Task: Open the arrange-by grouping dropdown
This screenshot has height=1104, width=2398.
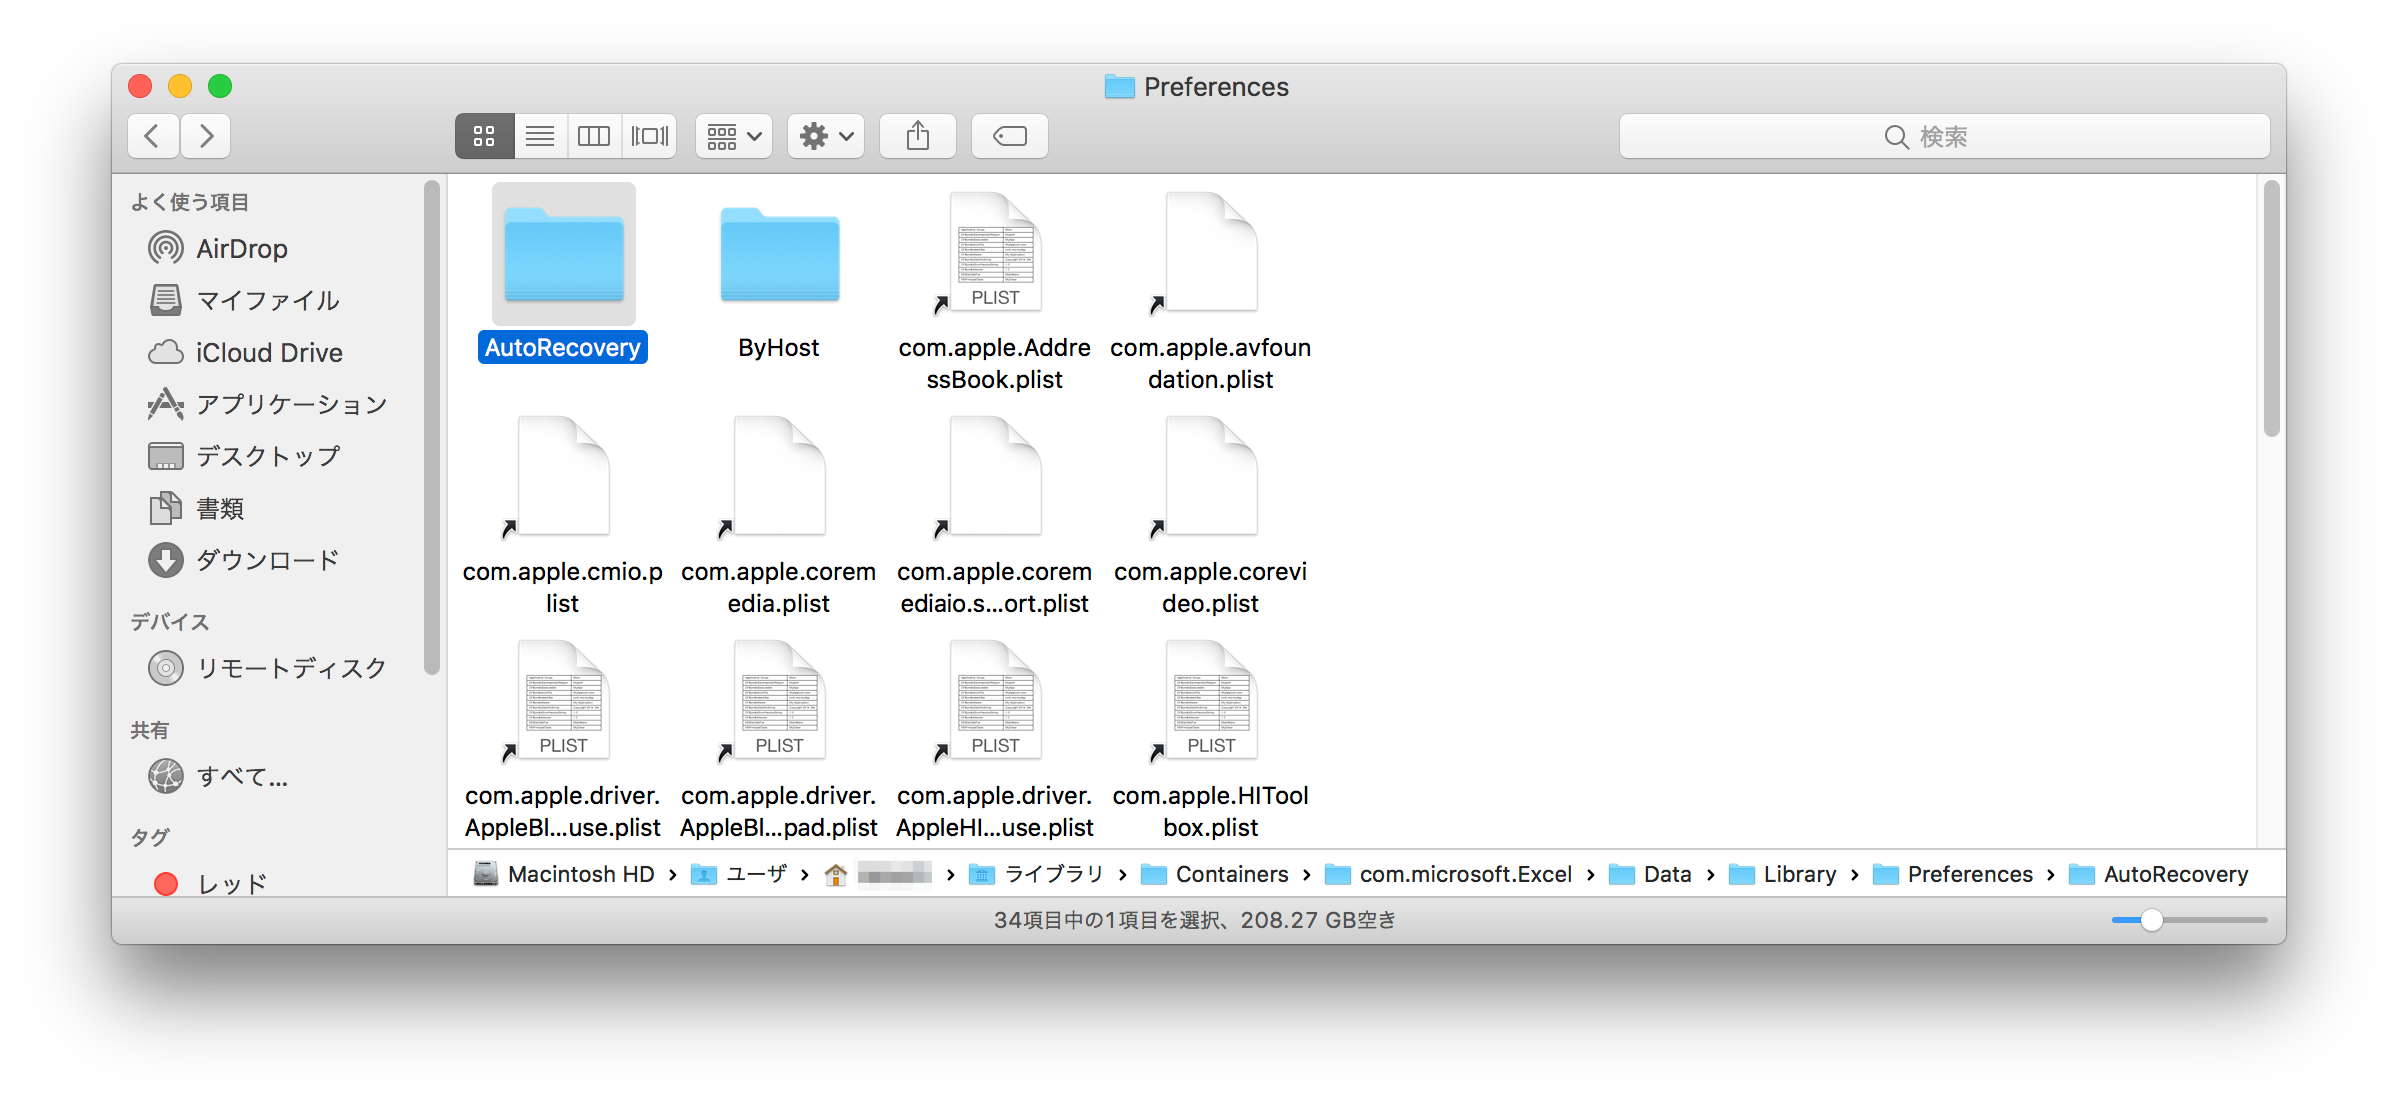Action: point(734,136)
